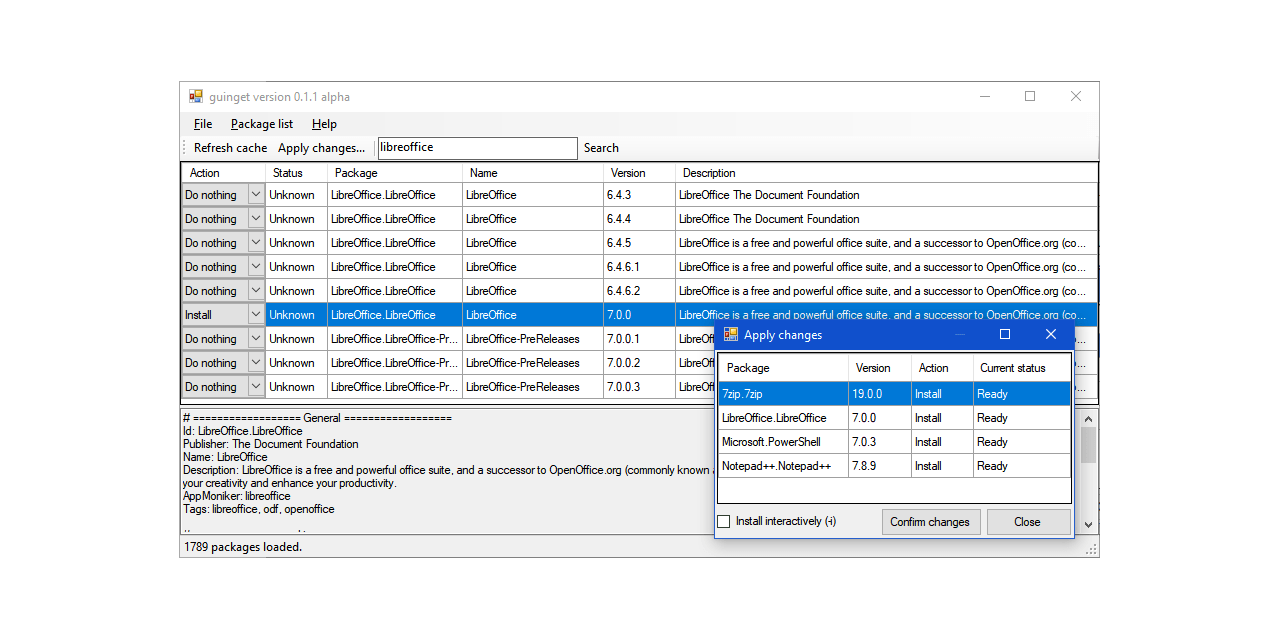Open the Action dropdown on the 7.0.0.1 row

point(255,338)
